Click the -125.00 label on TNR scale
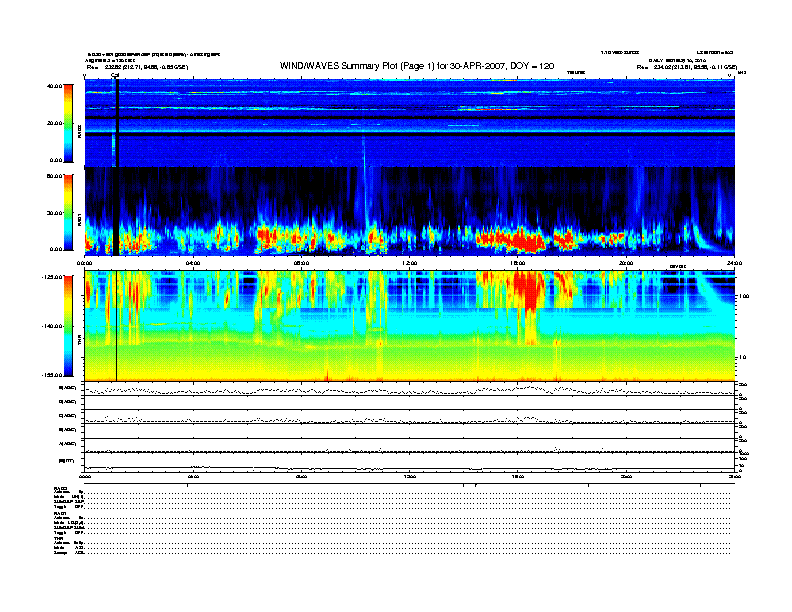Viewport: 792px width, 612px height. [52, 277]
